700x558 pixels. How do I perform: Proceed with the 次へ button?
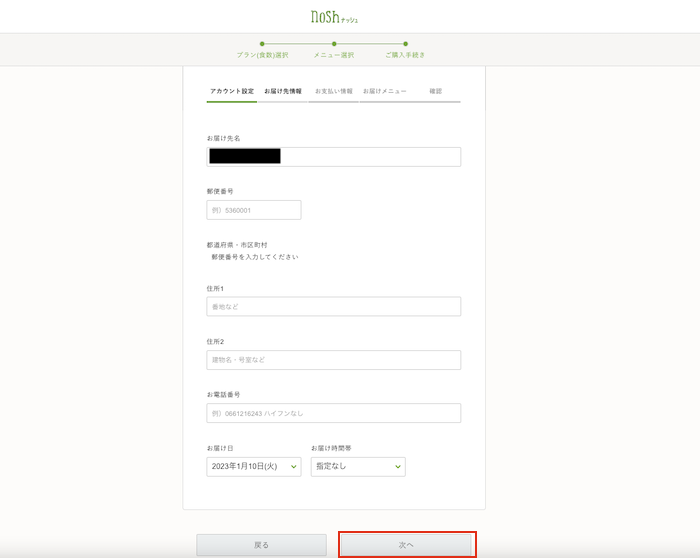coord(406,545)
